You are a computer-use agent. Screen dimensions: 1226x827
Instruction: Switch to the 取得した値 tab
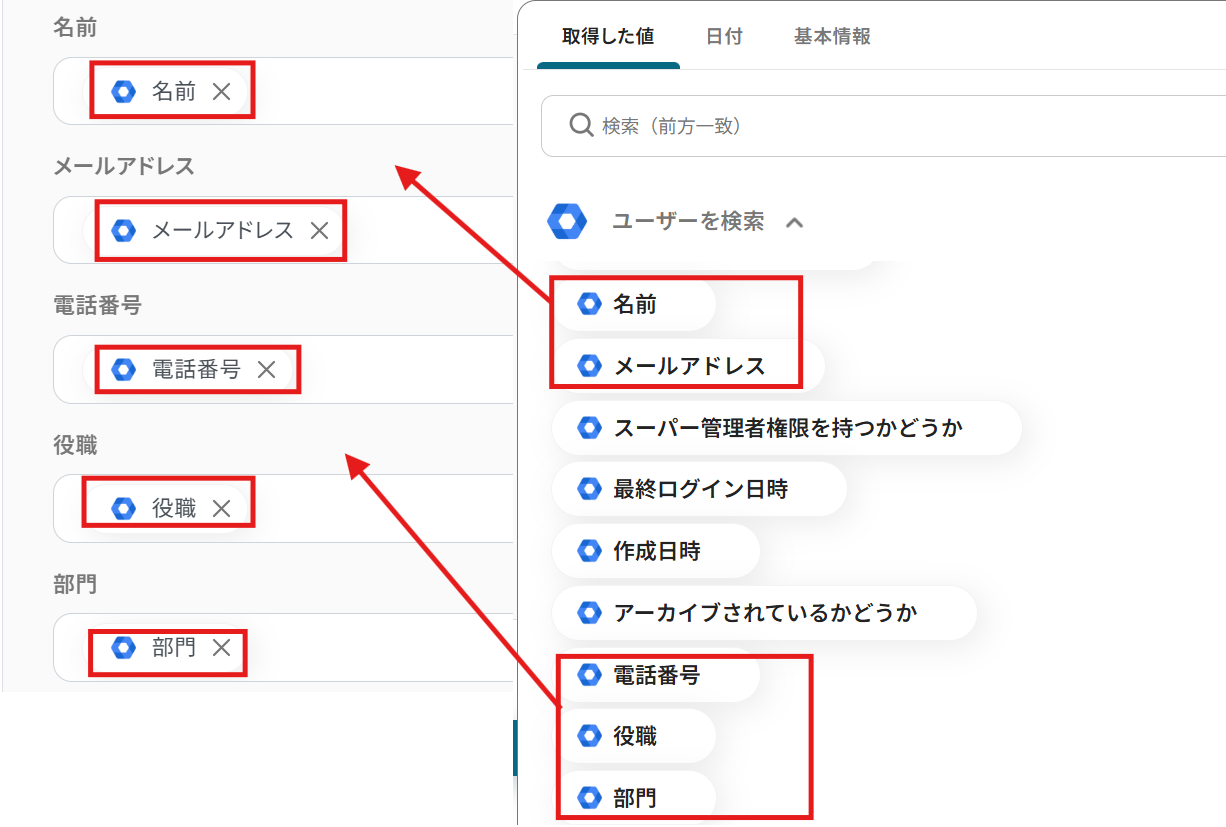pyautogui.click(x=608, y=37)
